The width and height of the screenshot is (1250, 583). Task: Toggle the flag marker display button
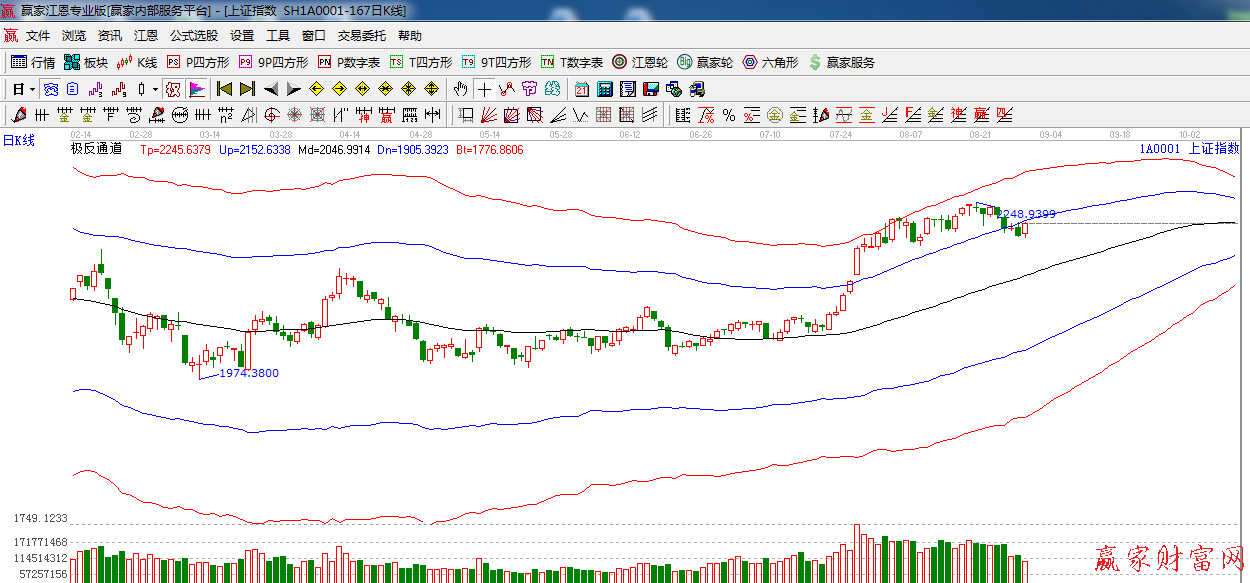tap(196, 89)
